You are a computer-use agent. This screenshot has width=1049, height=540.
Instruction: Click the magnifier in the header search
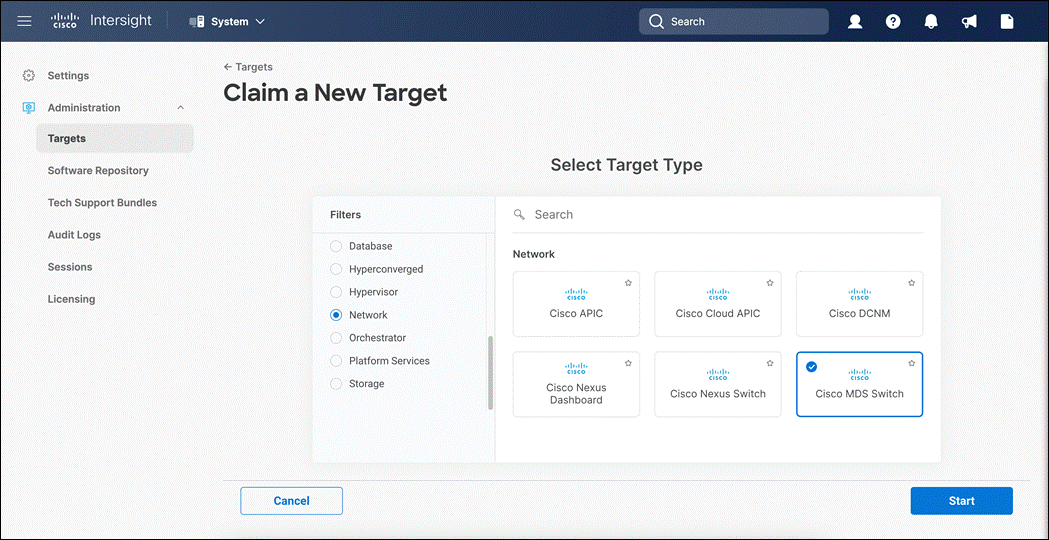point(656,21)
